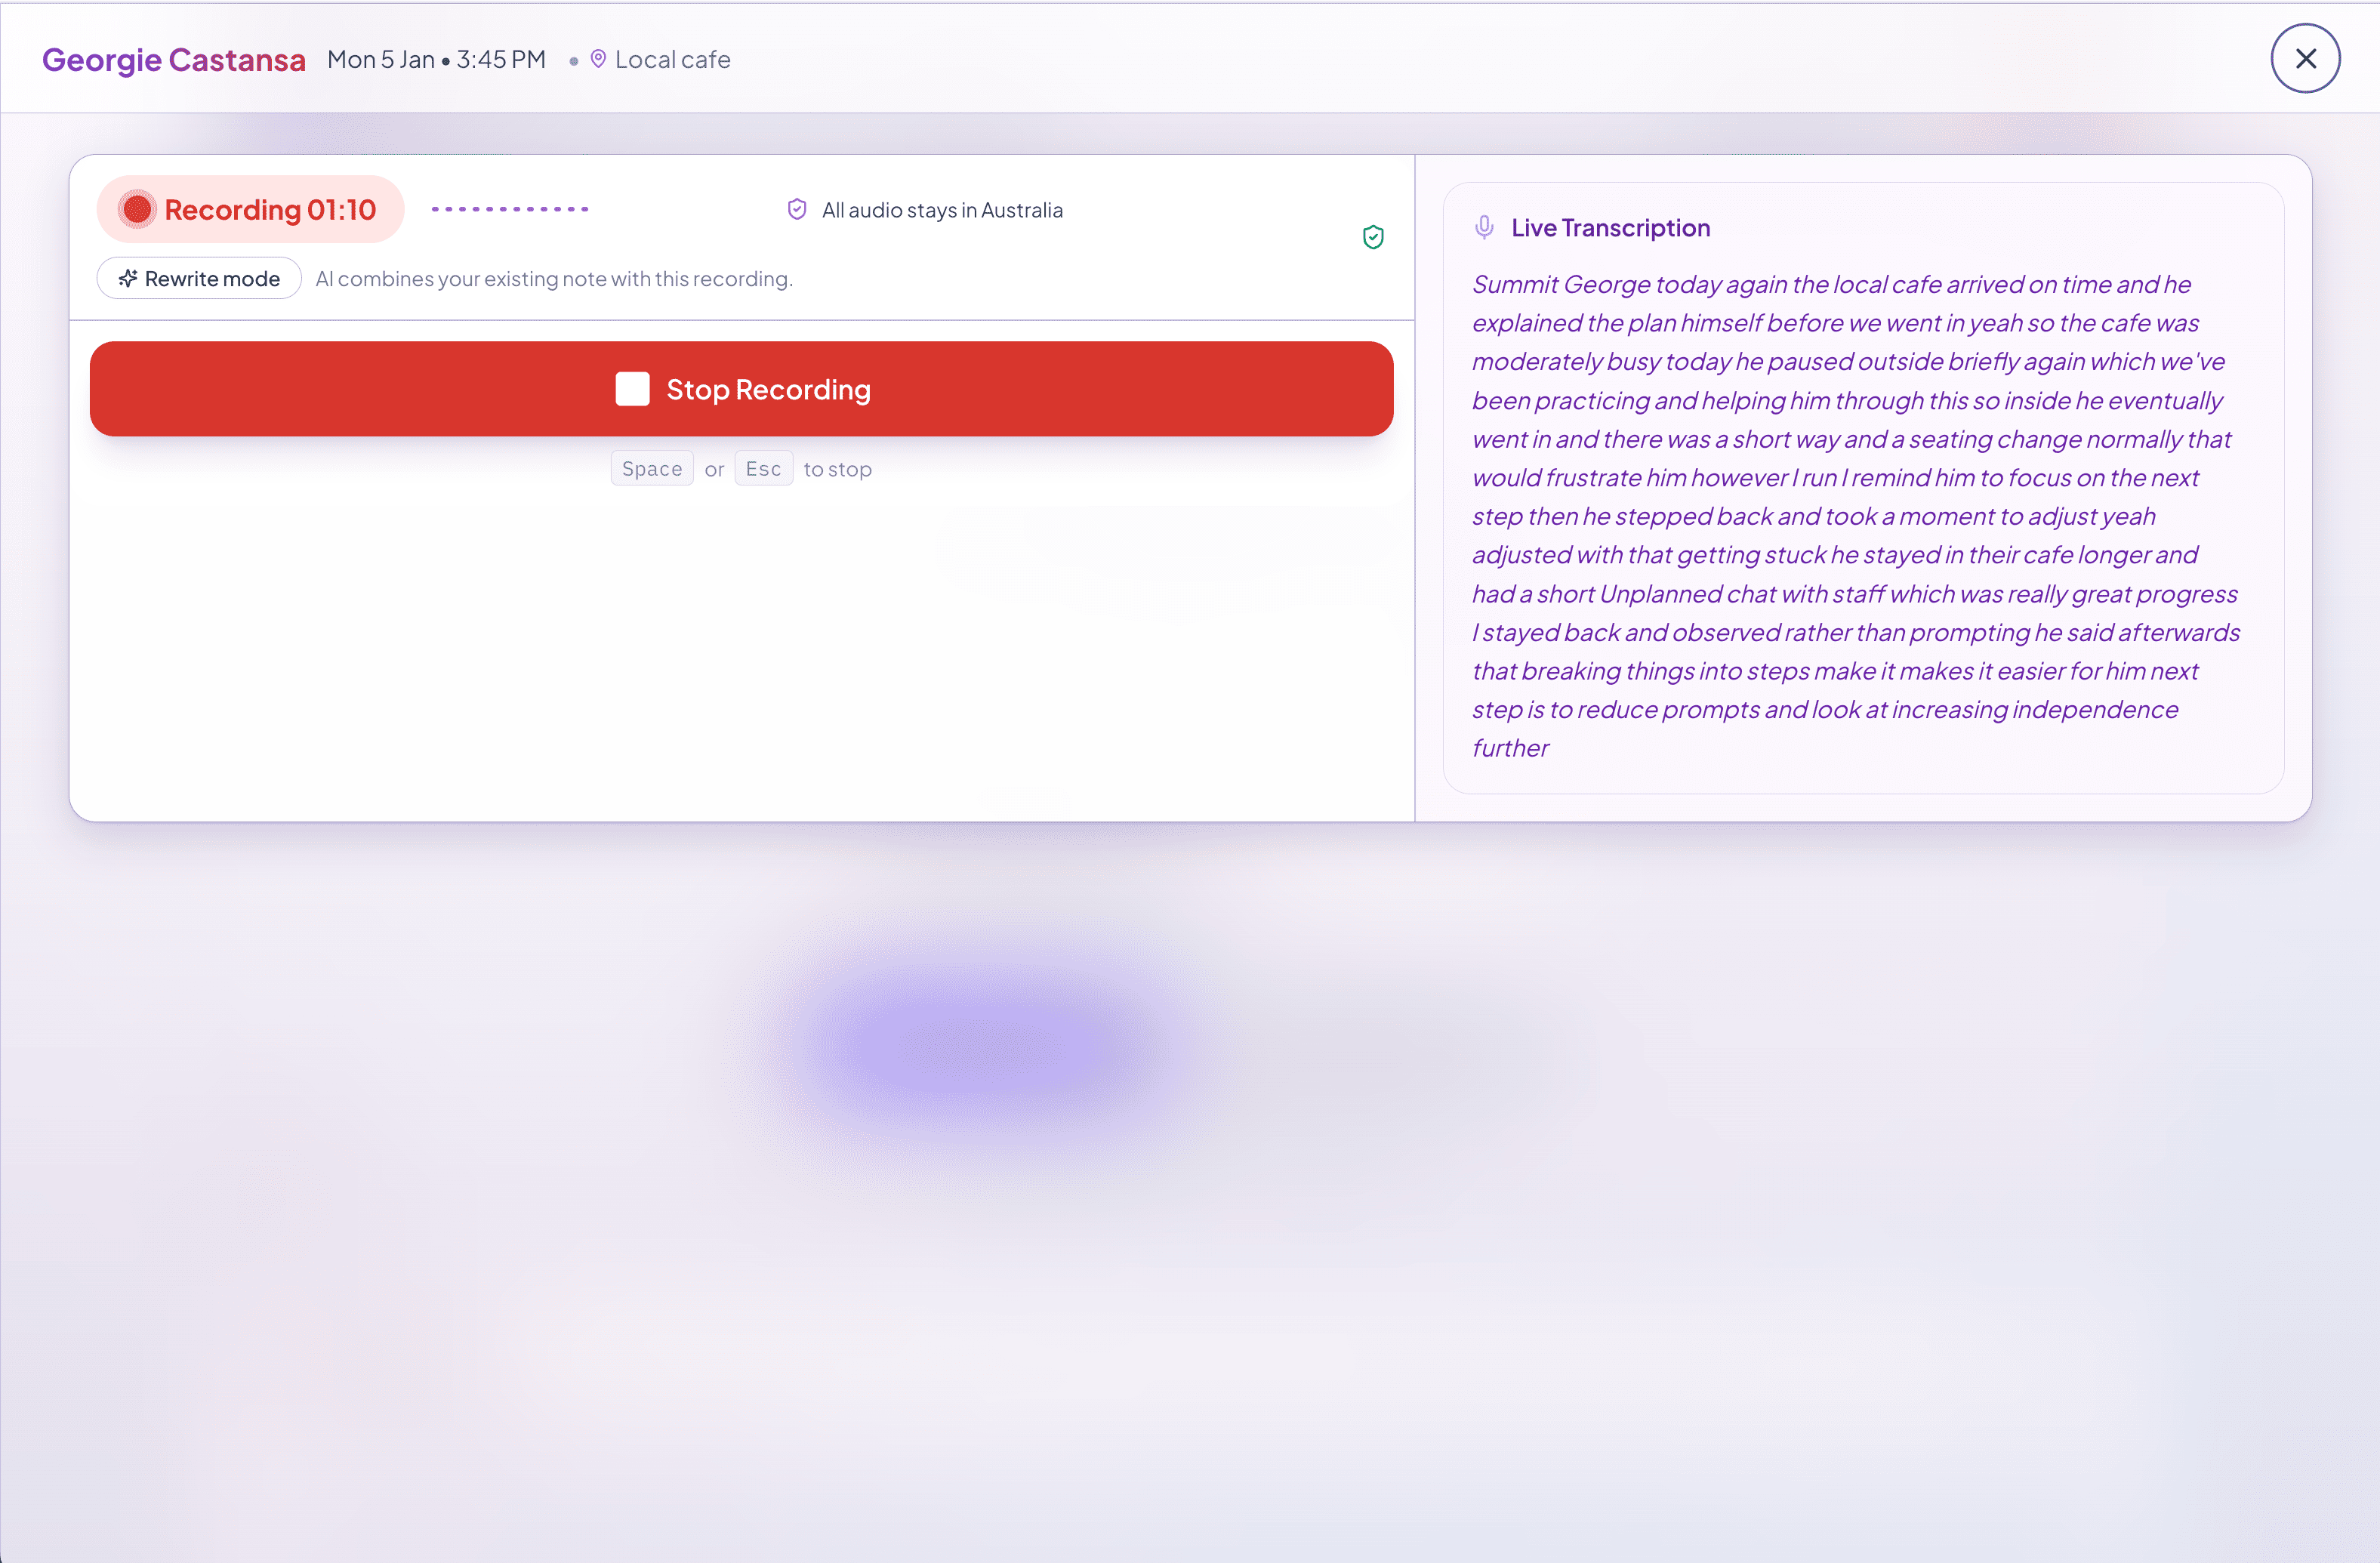Open Georgie Castansa's name link

click(174, 60)
